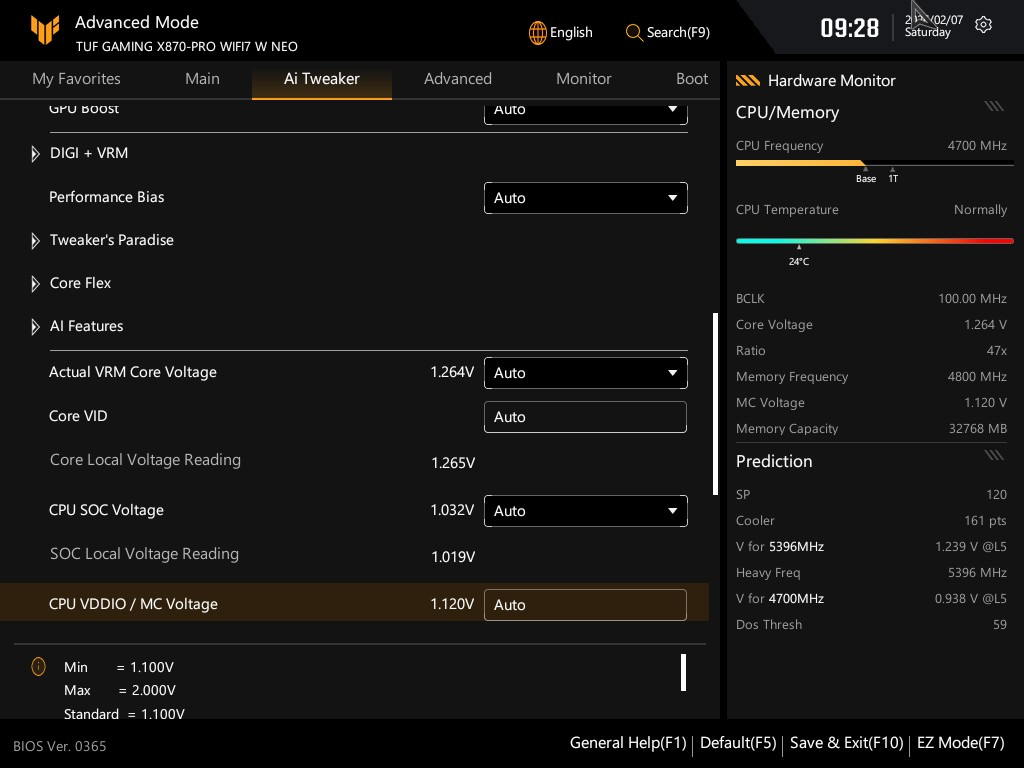Open the CPU SOC Voltage dropdown
This screenshot has width=1024, height=768.
click(585, 511)
